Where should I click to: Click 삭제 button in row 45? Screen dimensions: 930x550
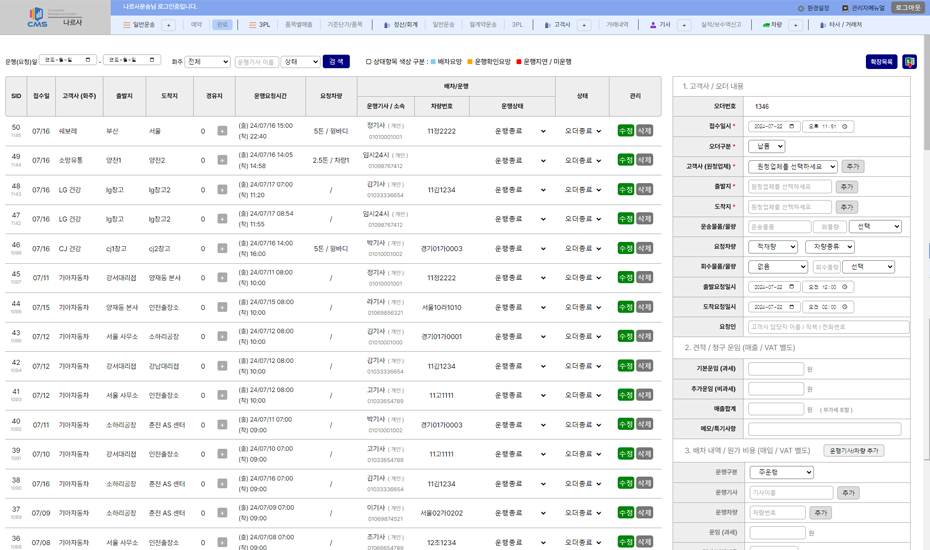[645, 278]
